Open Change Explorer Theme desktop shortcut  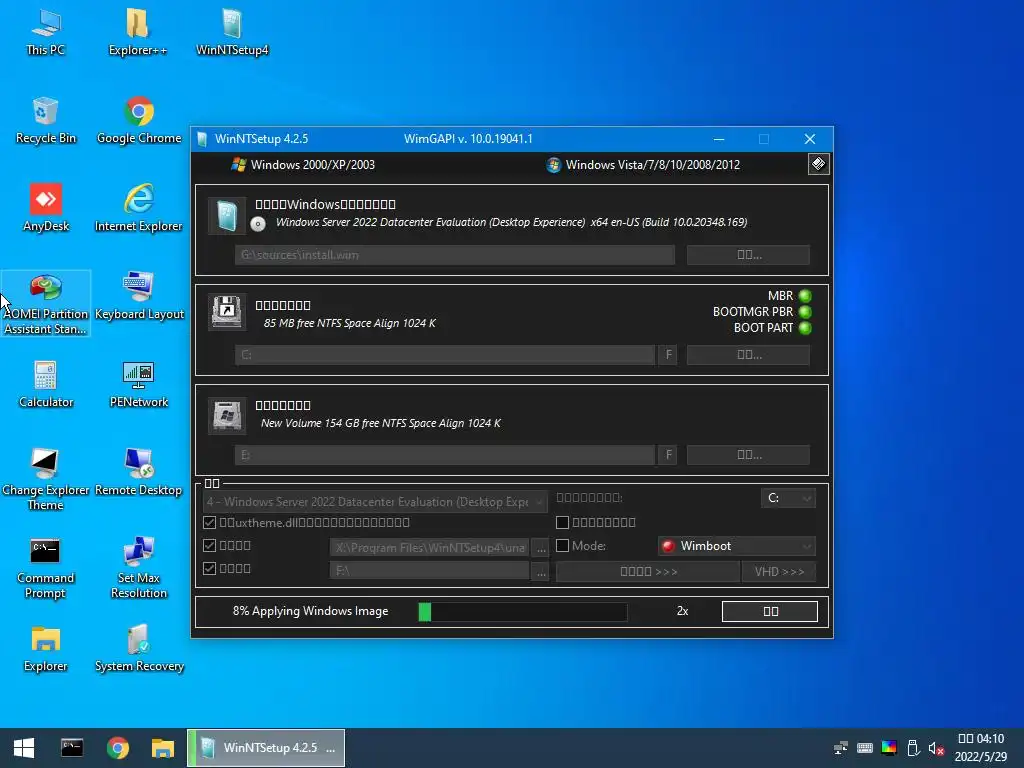[x=46, y=479]
